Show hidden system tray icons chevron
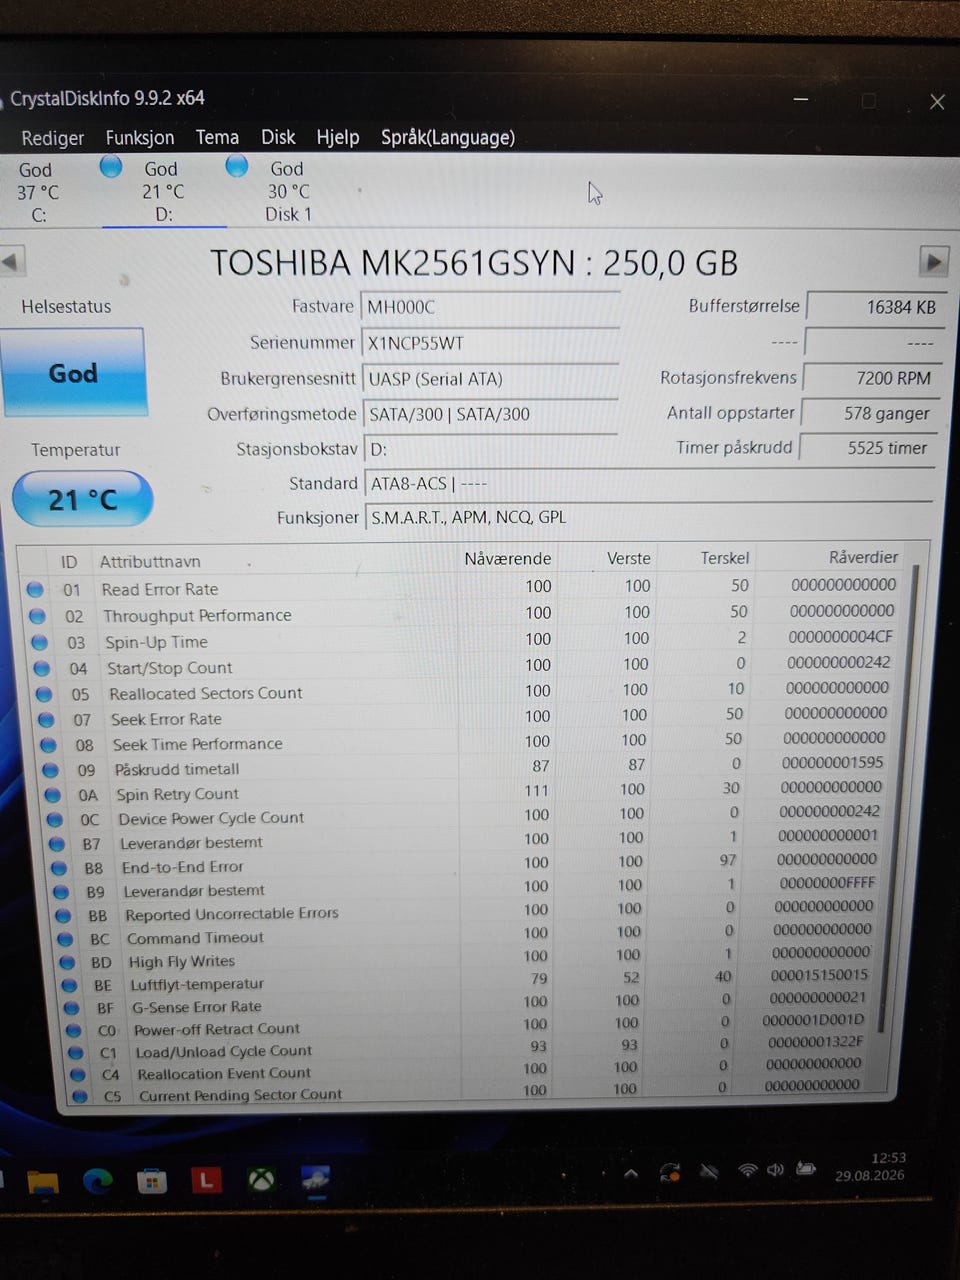This screenshot has width=960, height=1280. coord(631,1173)
